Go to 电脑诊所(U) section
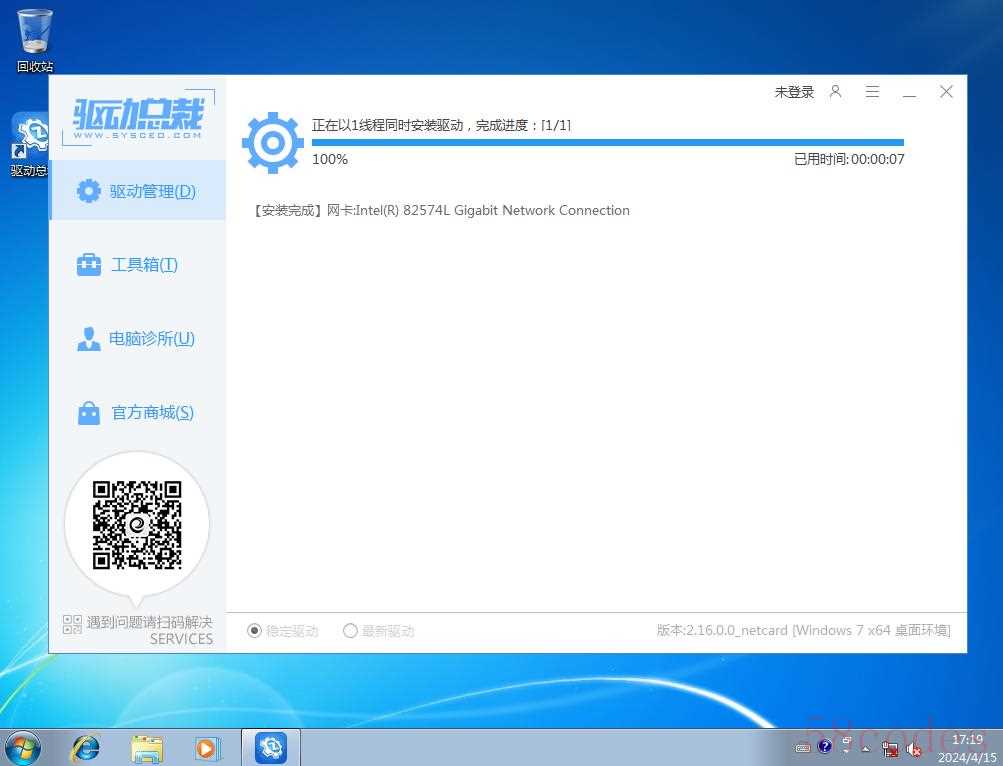The height and width of the screenshot is (766, 1003). coord(138,339)
